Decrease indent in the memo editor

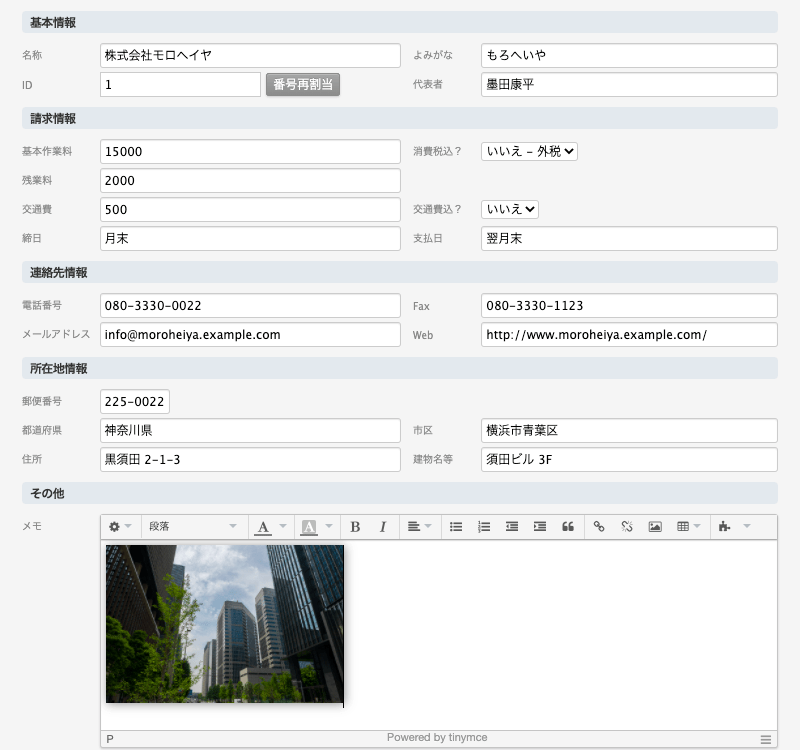[x=512, y=527]
